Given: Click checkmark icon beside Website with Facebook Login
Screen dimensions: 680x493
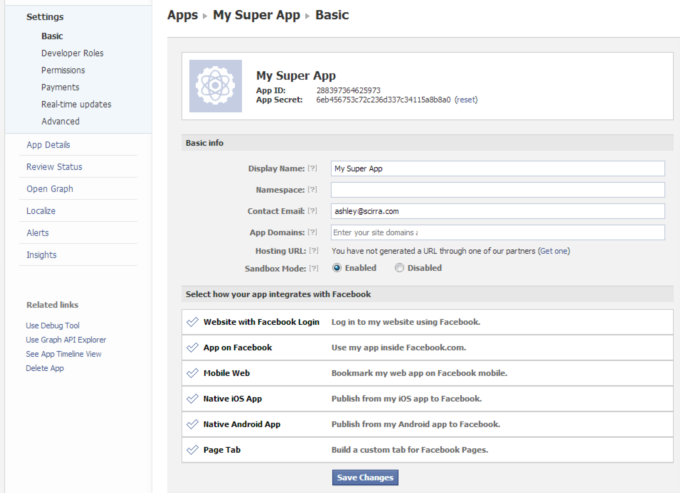Looking at the screenshot, I should 192,322.
